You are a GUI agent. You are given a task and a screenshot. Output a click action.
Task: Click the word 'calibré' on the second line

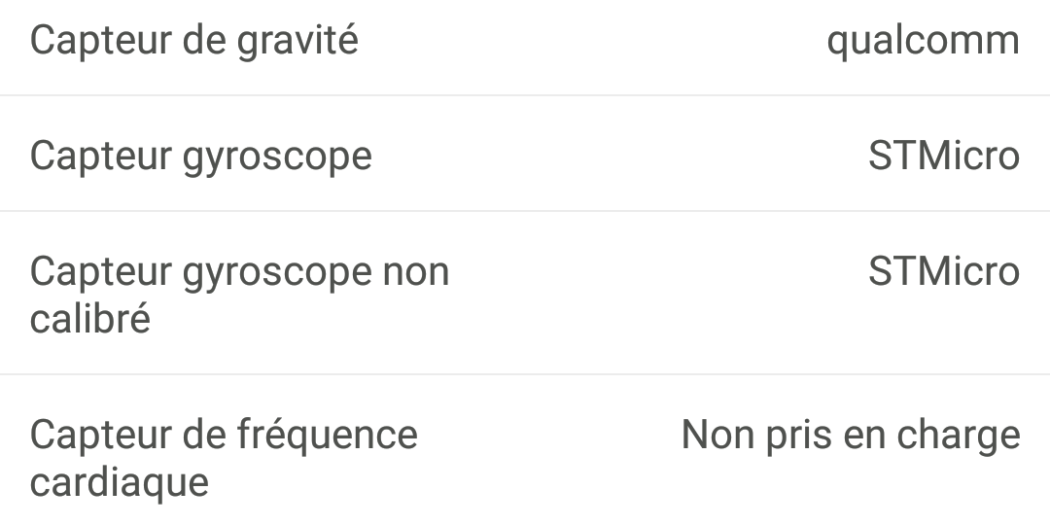coord(91,320)
